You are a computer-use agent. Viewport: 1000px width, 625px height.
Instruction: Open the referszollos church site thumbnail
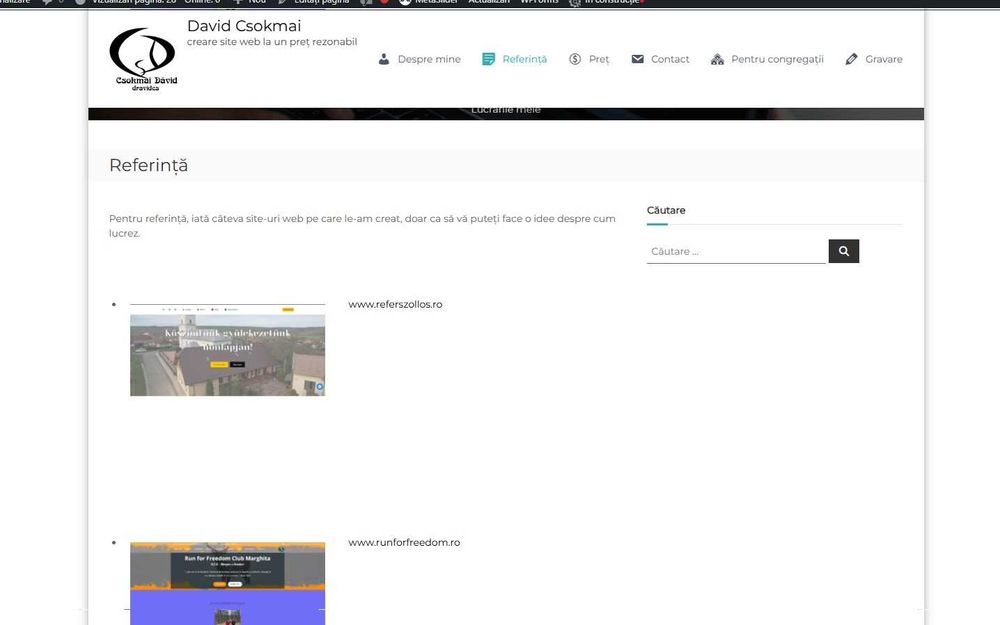coord(228,349)
